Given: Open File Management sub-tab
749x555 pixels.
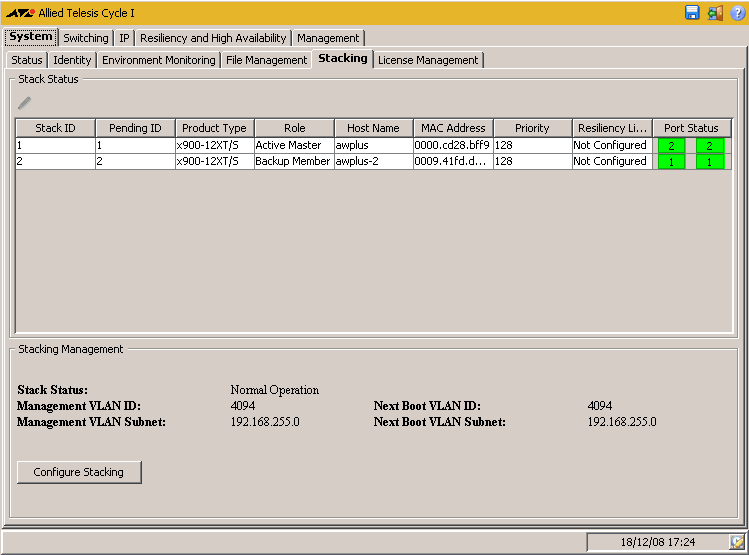Looking at the screenshot, I should click(267, 60).
